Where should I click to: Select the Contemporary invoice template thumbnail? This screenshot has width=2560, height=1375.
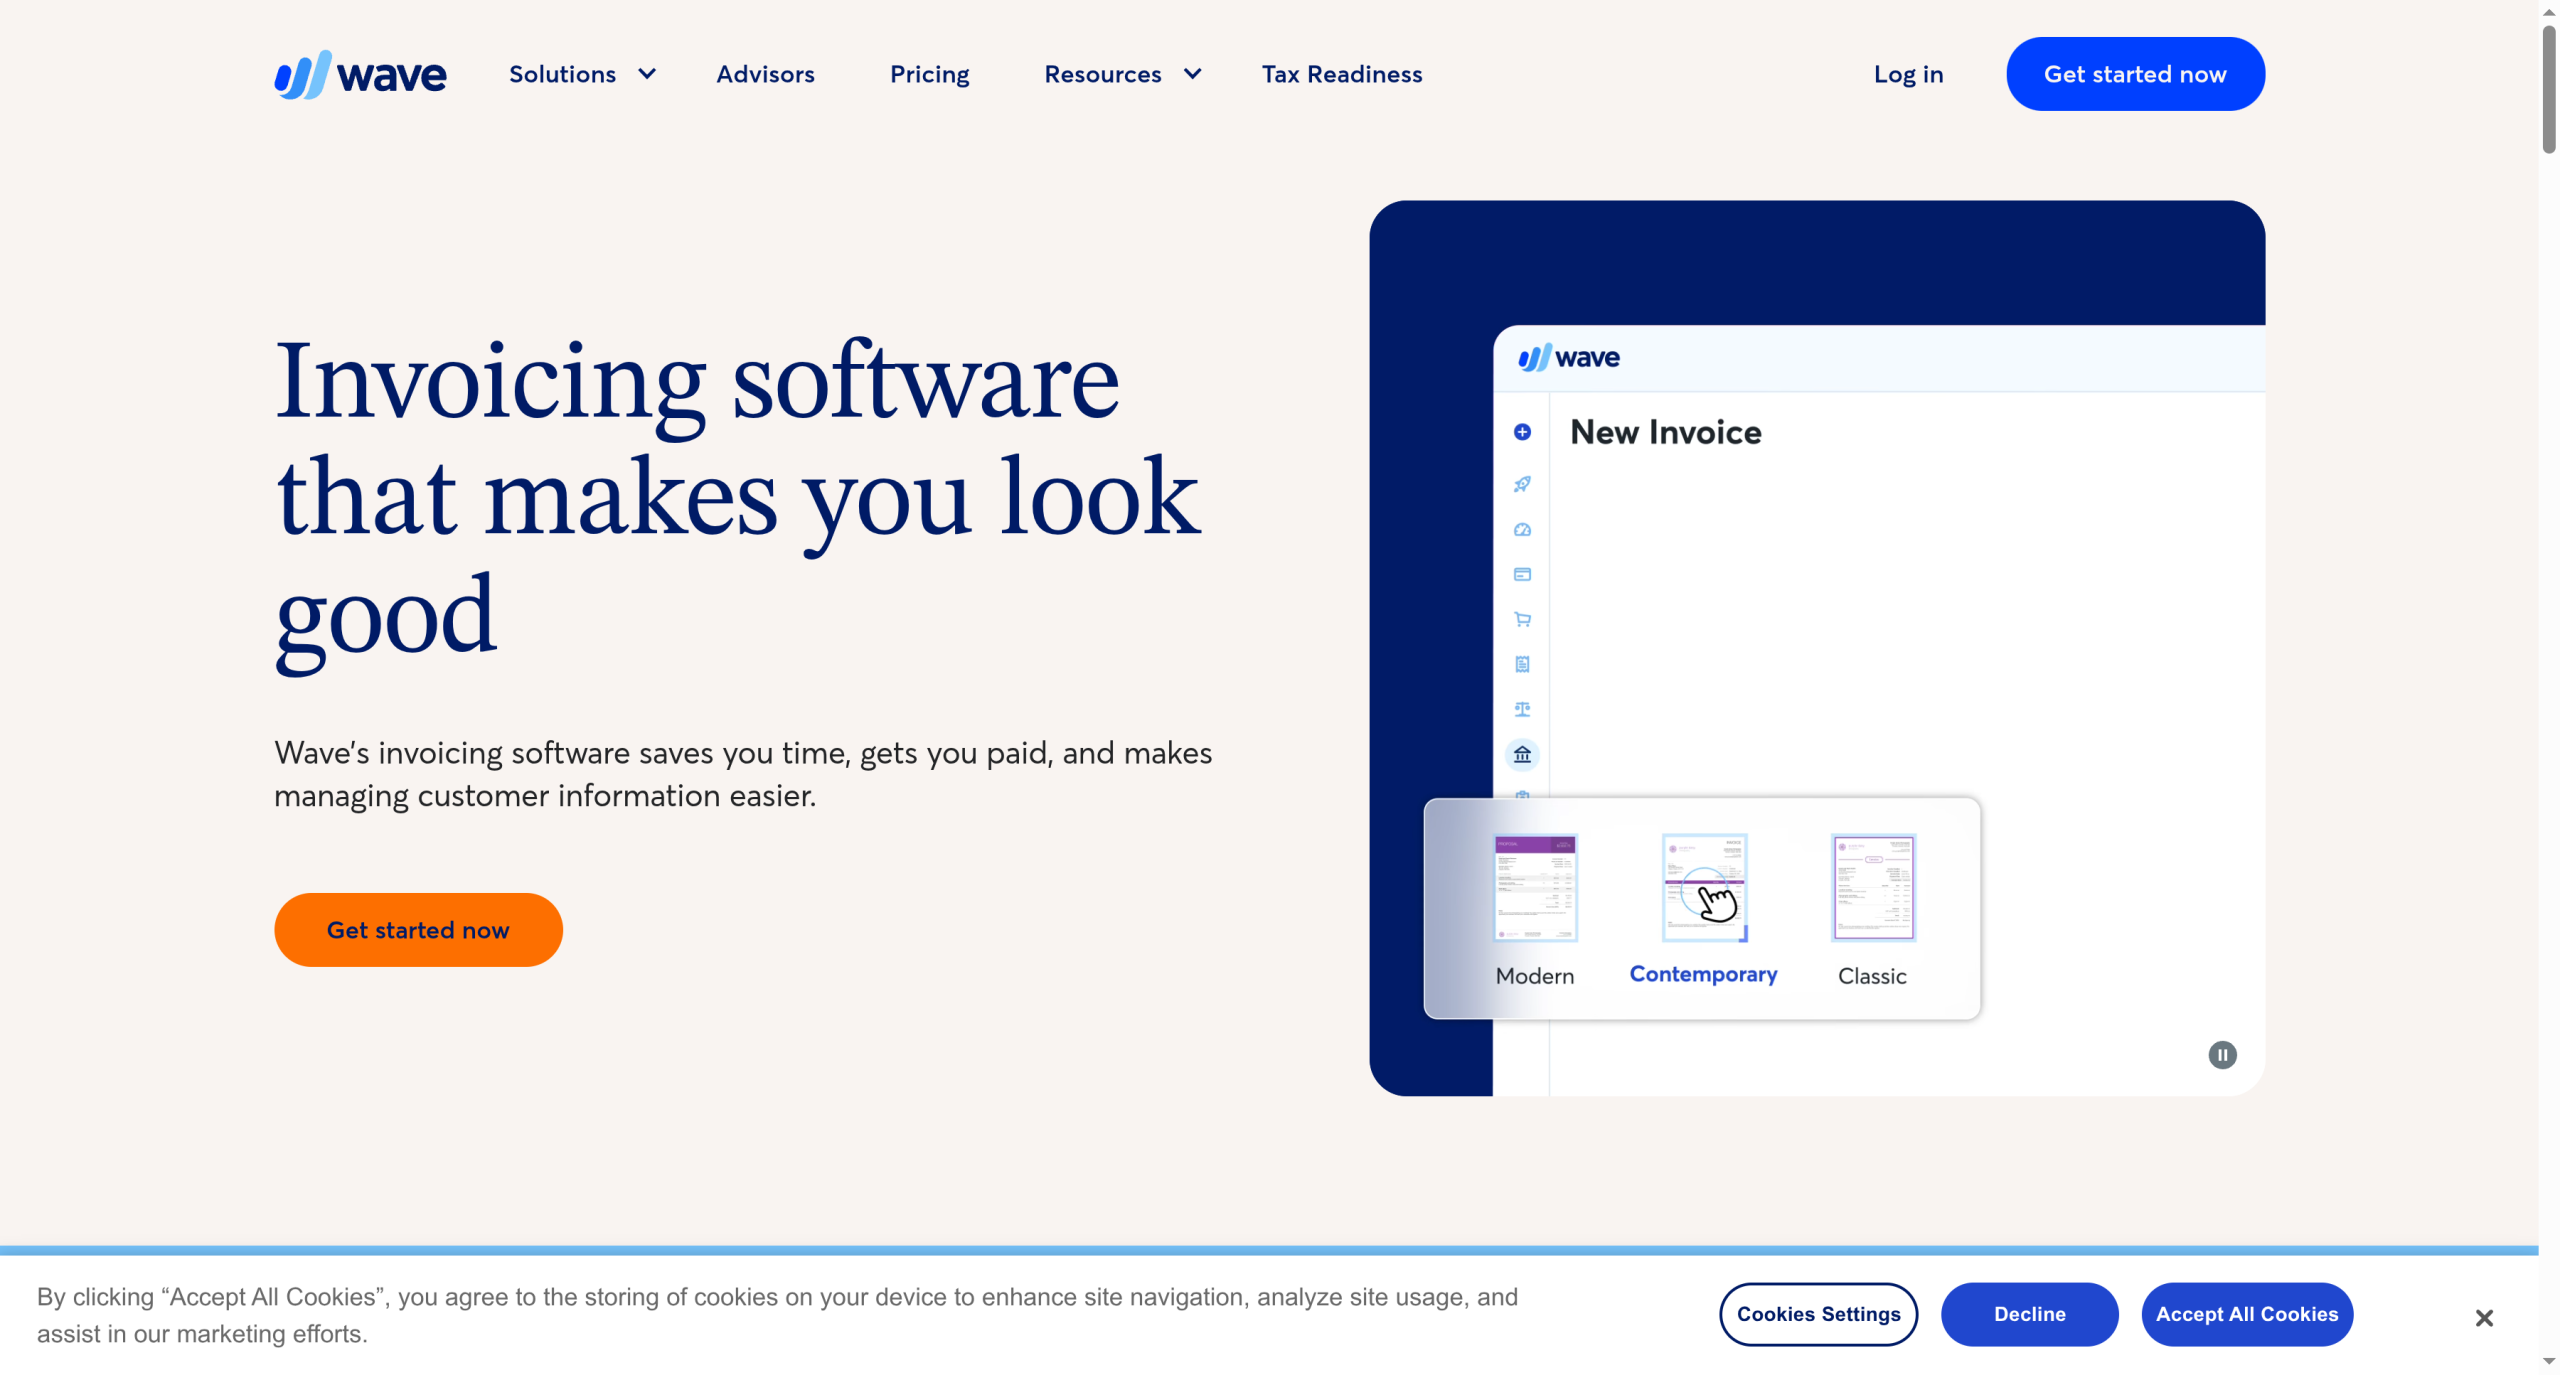tap(1704, 887)
